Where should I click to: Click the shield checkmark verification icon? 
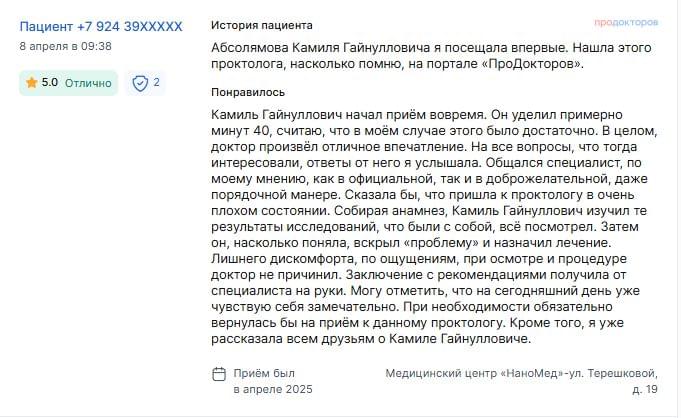(140, 83)
